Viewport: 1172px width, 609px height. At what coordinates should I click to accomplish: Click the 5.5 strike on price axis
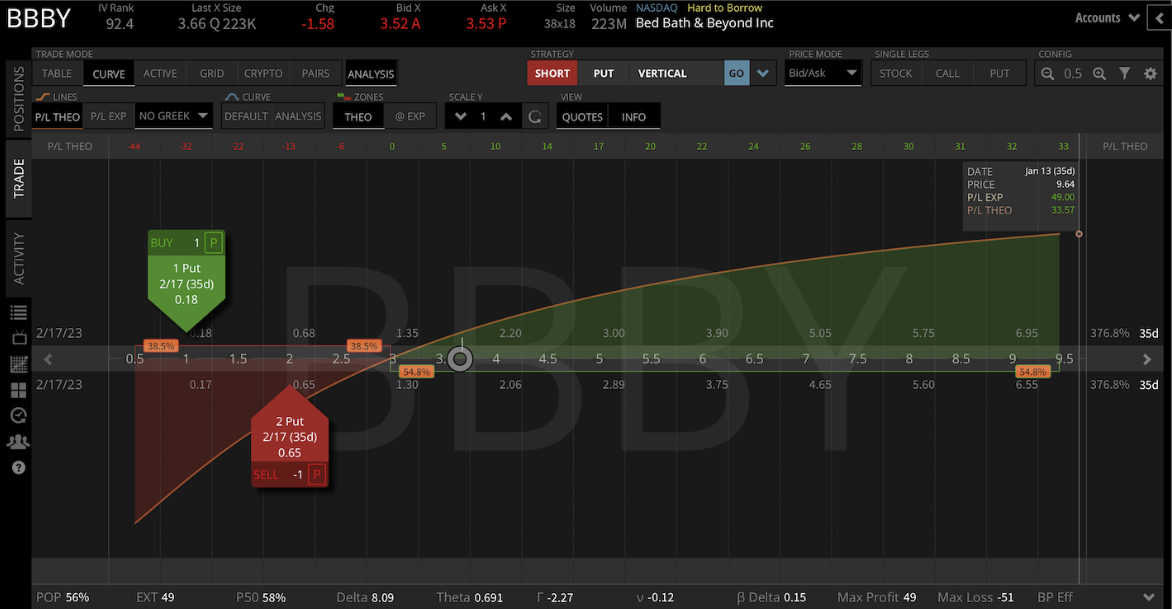click(x=651, y=359)
